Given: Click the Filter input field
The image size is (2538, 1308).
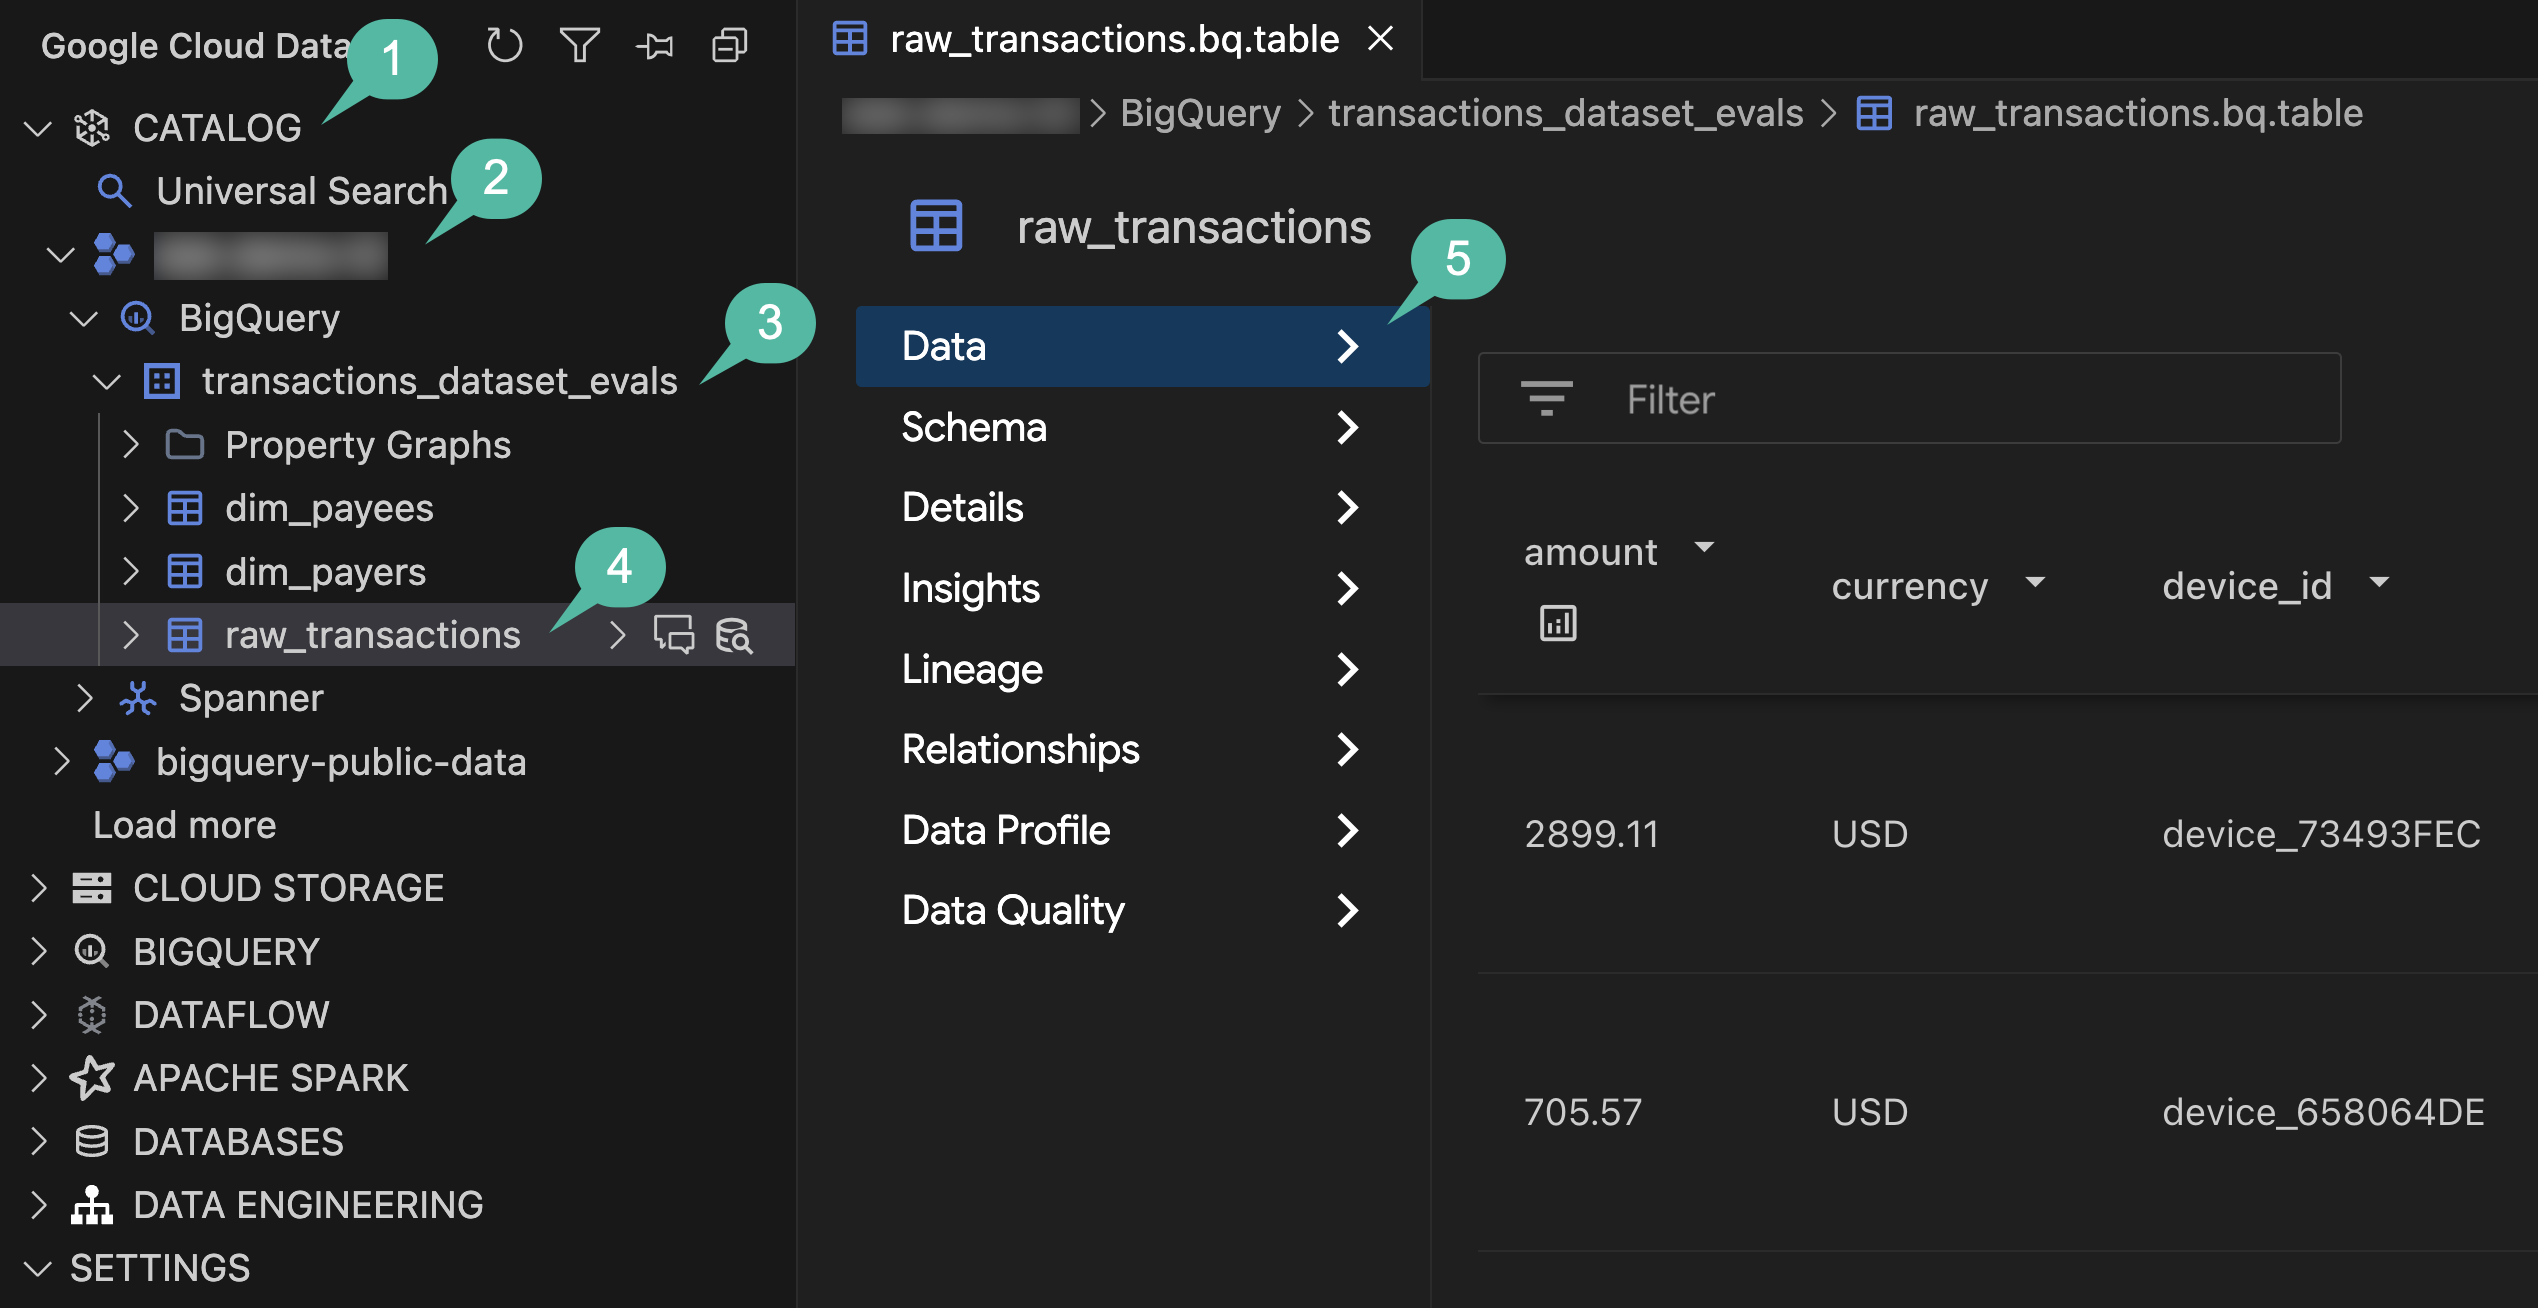Looking at the screenshot, I should (1909, 398).
